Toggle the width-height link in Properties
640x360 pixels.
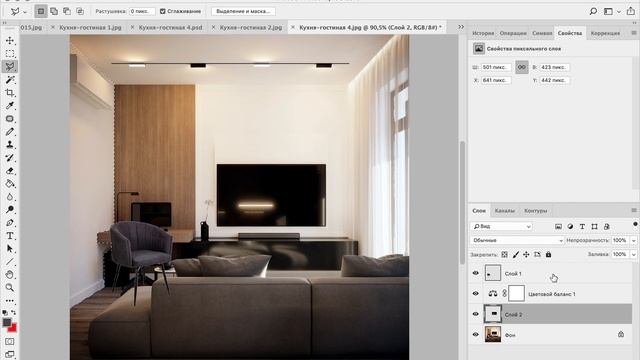pyautogui.click(x=522, y=67)
